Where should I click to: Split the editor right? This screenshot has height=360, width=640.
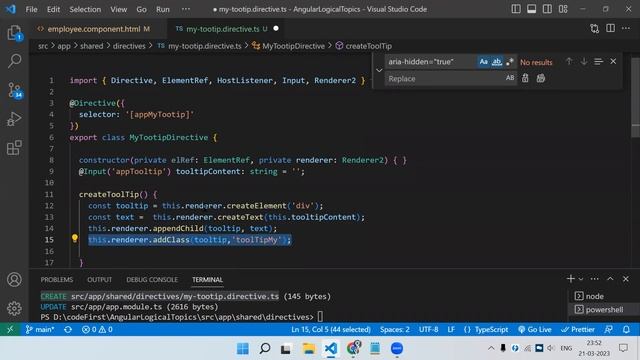coord(610,29)
